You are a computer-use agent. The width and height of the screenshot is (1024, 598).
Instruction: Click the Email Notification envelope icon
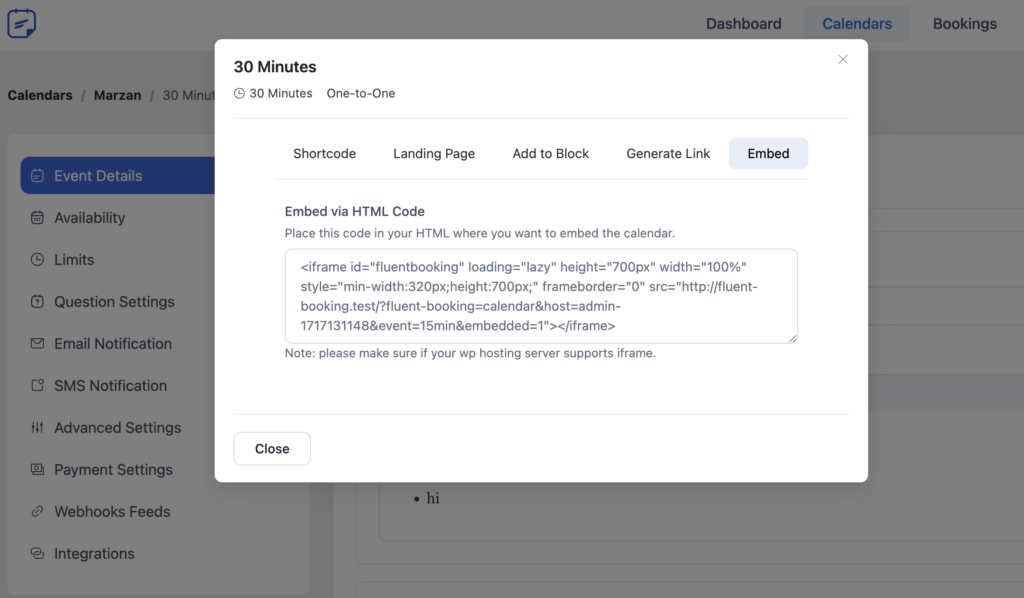click(x=37, y=344)
